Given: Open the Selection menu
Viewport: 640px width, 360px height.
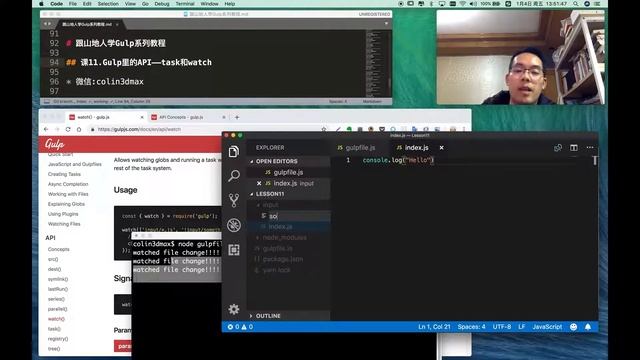Looking at the screenshot, I should point(108,4).
